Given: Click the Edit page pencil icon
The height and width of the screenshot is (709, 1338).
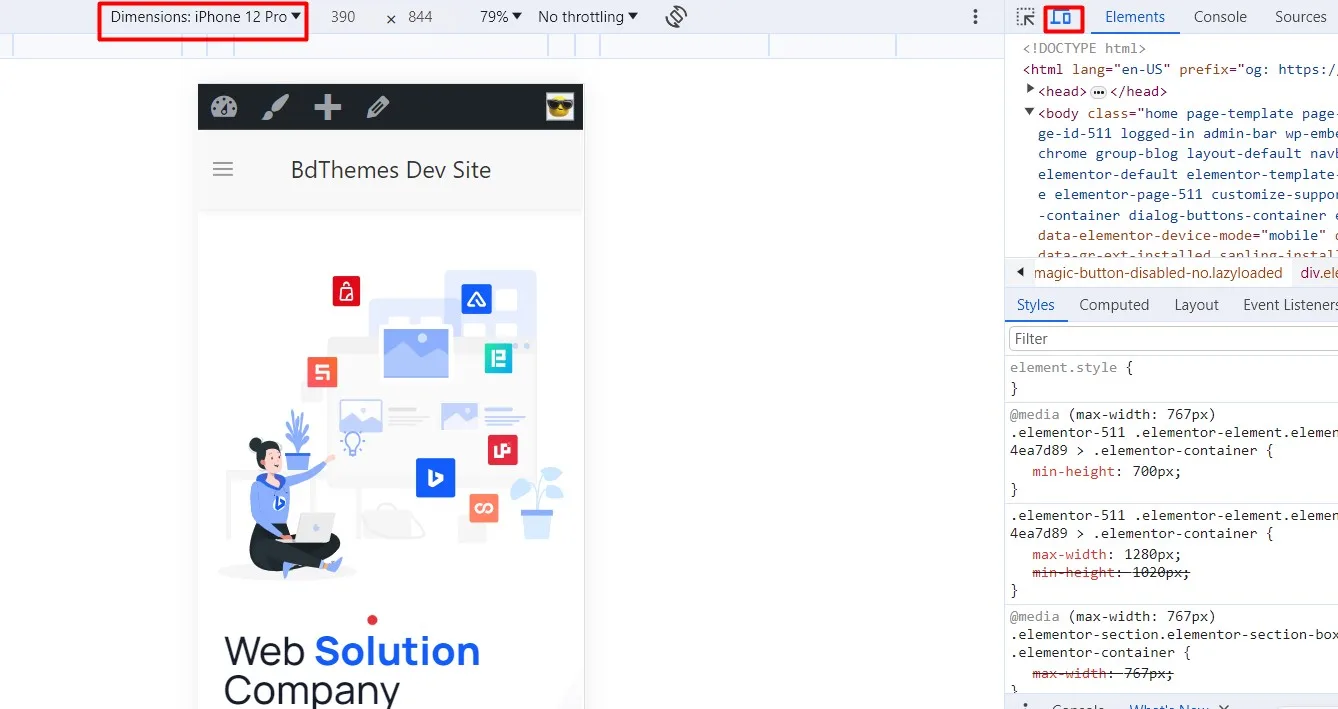Looking at the screenshot, I should point(378,107).
